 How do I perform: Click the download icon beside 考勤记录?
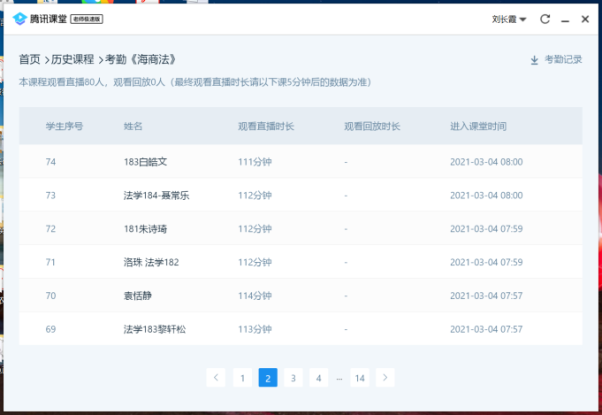point(534,60)
